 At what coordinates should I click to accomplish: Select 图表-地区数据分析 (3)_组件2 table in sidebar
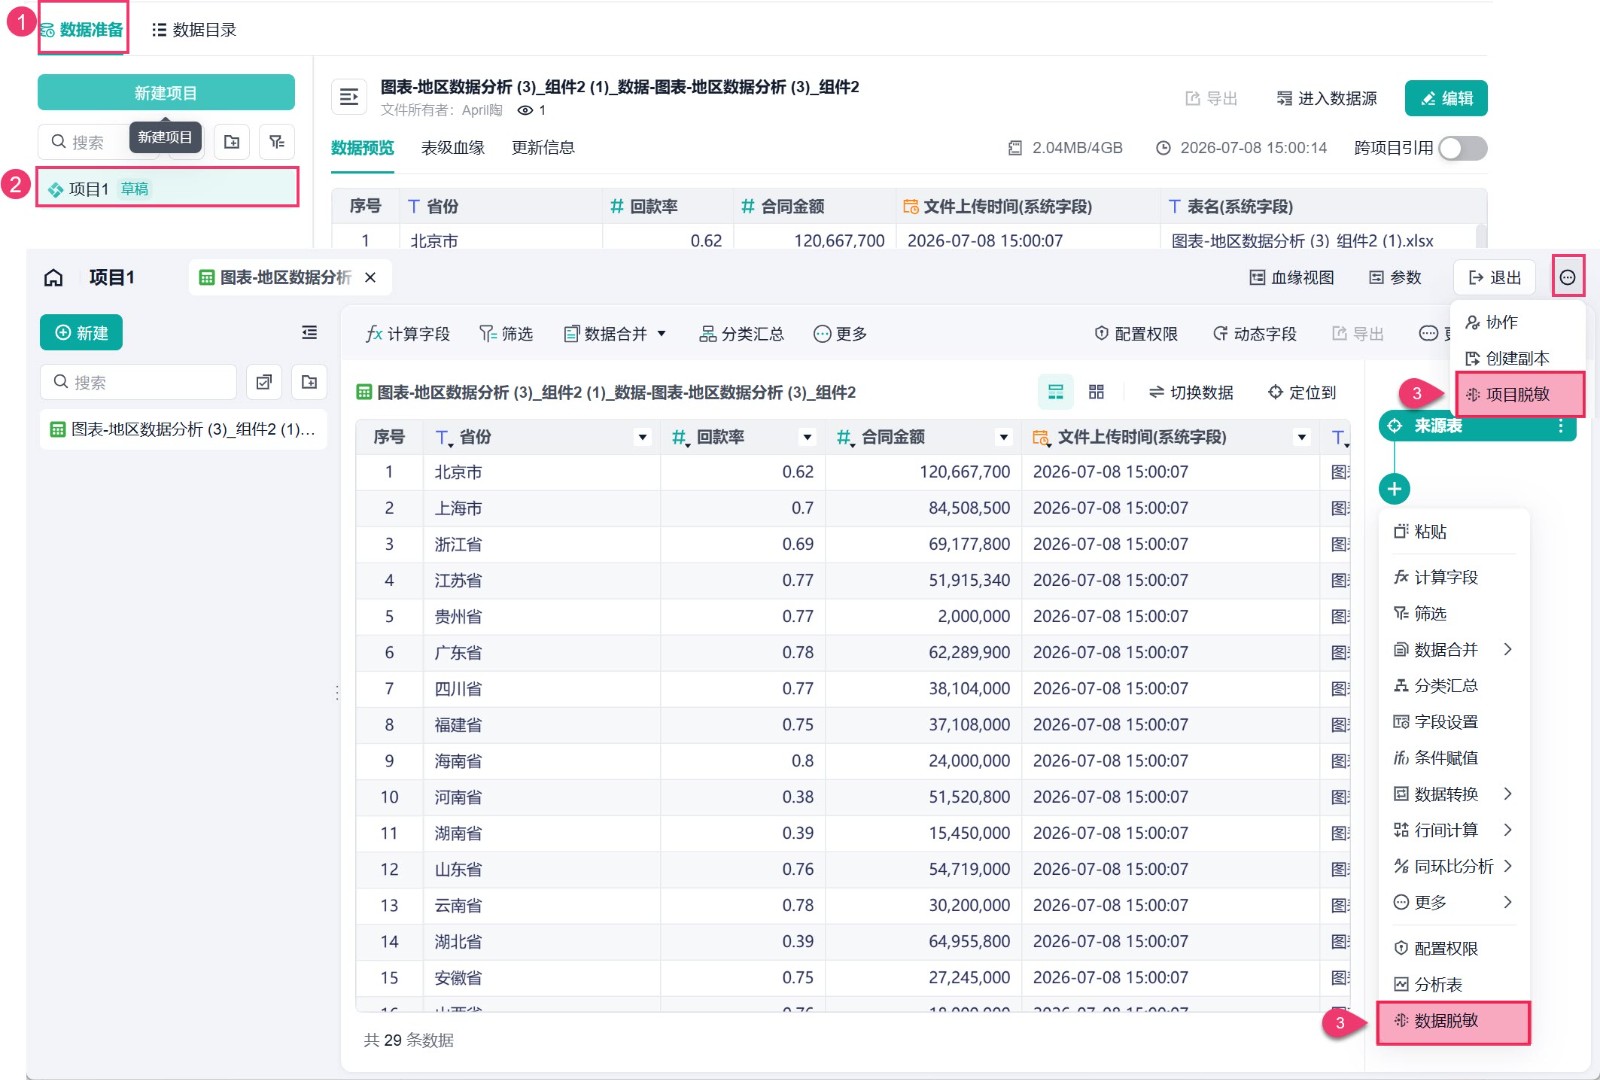tap(183, 430)
